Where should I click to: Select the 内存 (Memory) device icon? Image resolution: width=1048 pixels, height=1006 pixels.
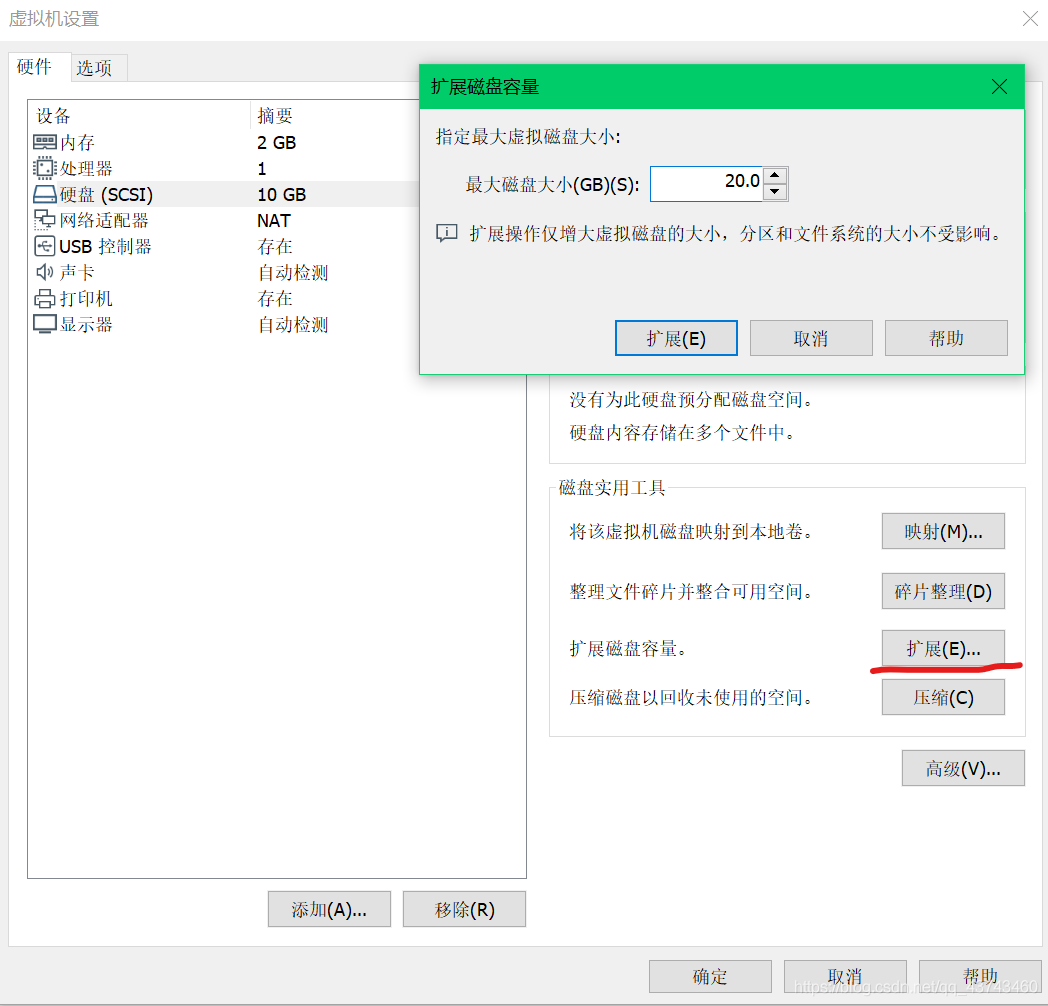tap(44, 142)
